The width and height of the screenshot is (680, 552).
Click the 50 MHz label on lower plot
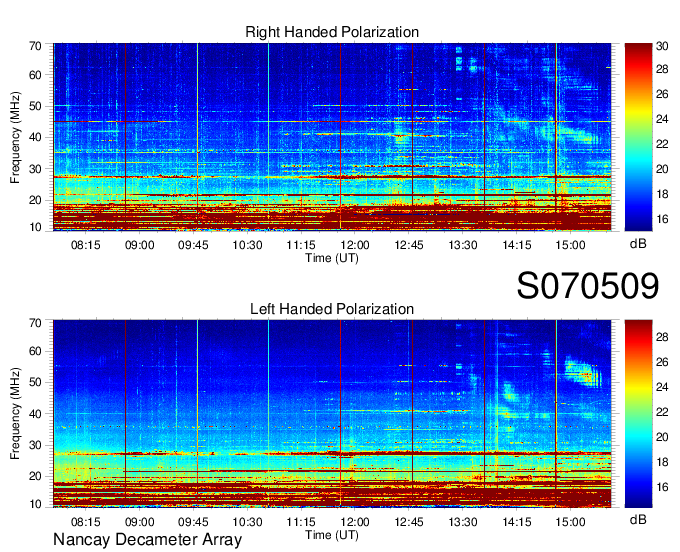[x=35, y=382]
